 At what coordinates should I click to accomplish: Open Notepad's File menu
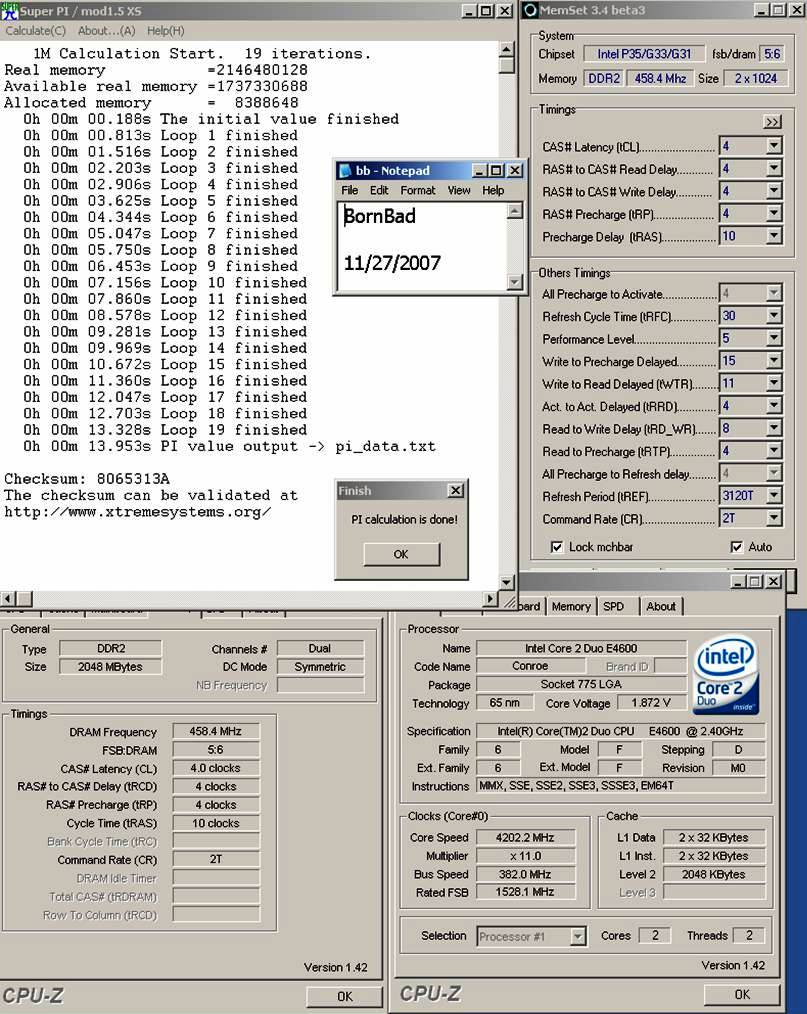click(x=350, y=190)
